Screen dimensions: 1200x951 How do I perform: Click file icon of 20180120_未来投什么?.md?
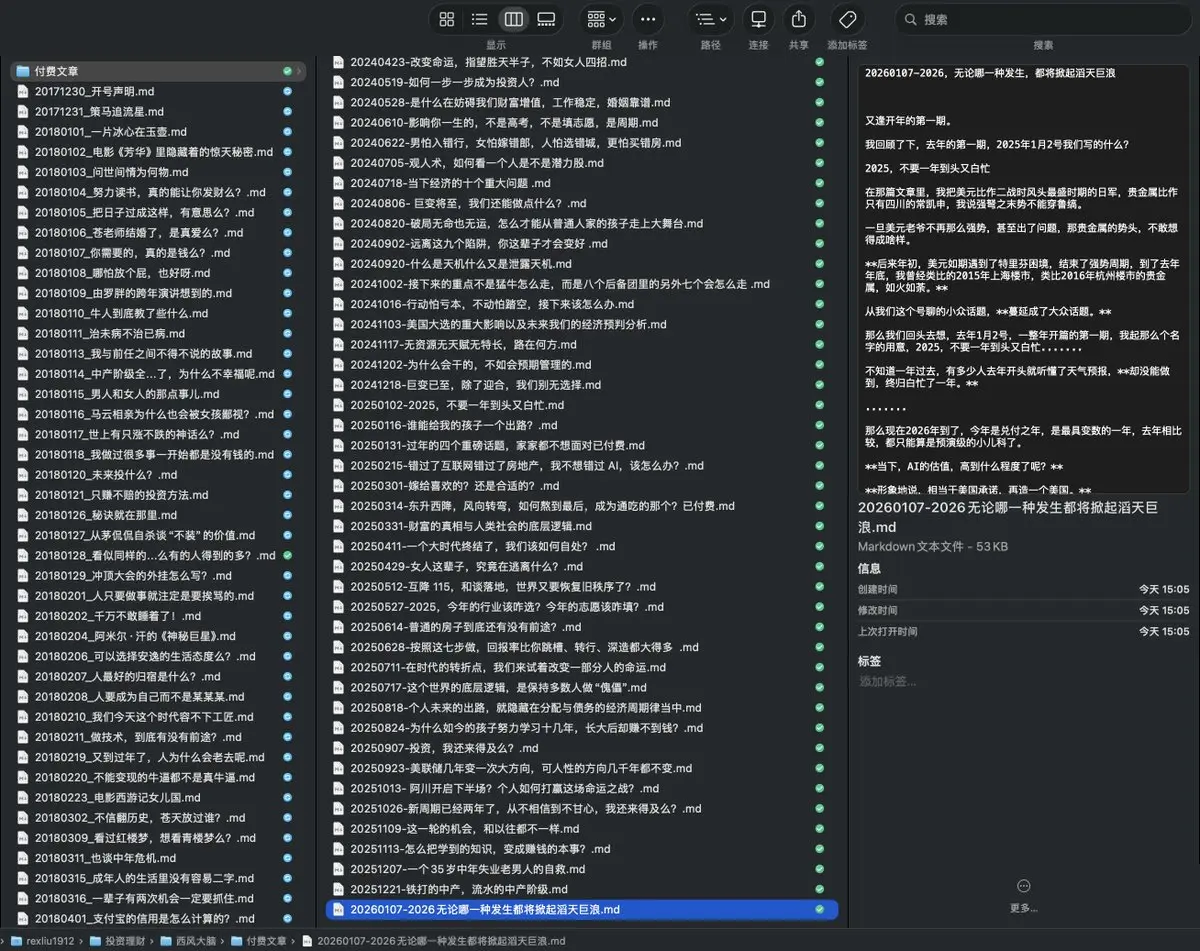[22, 474]
